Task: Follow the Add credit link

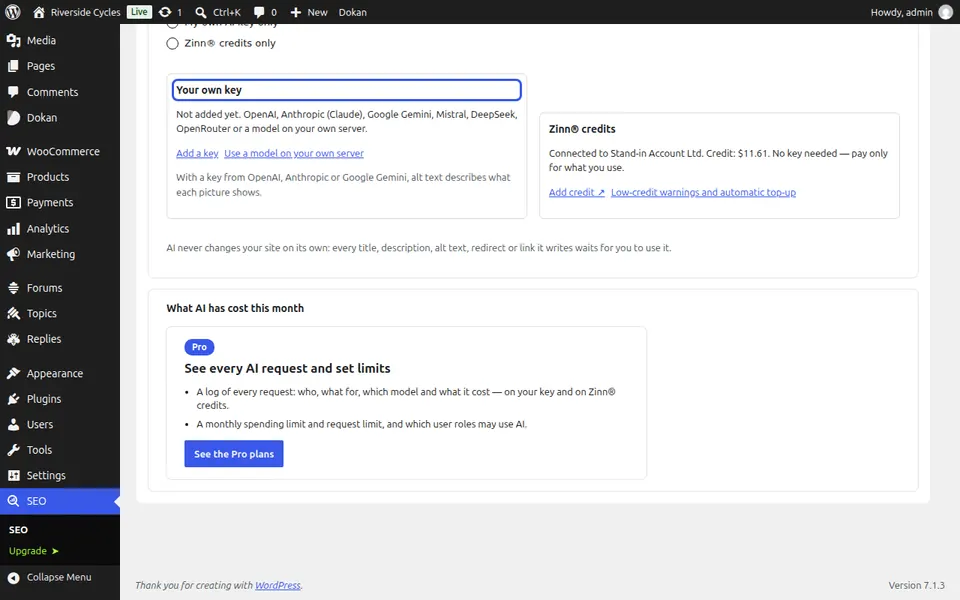Action: (577, 192)
